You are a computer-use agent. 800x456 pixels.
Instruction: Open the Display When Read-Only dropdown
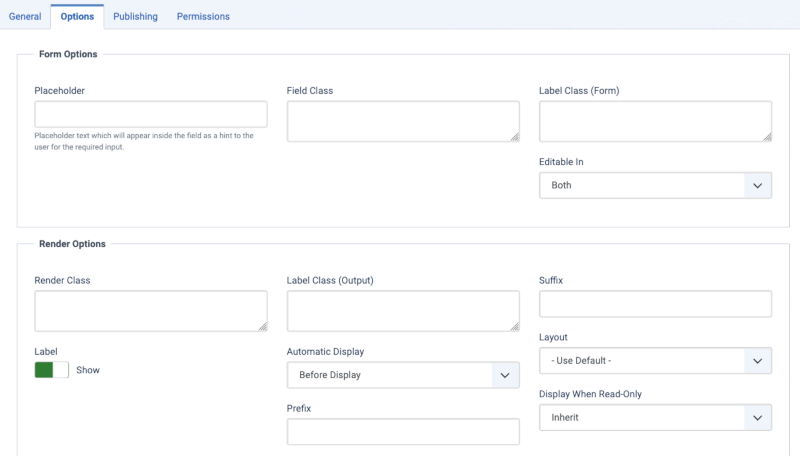(655, 417)
